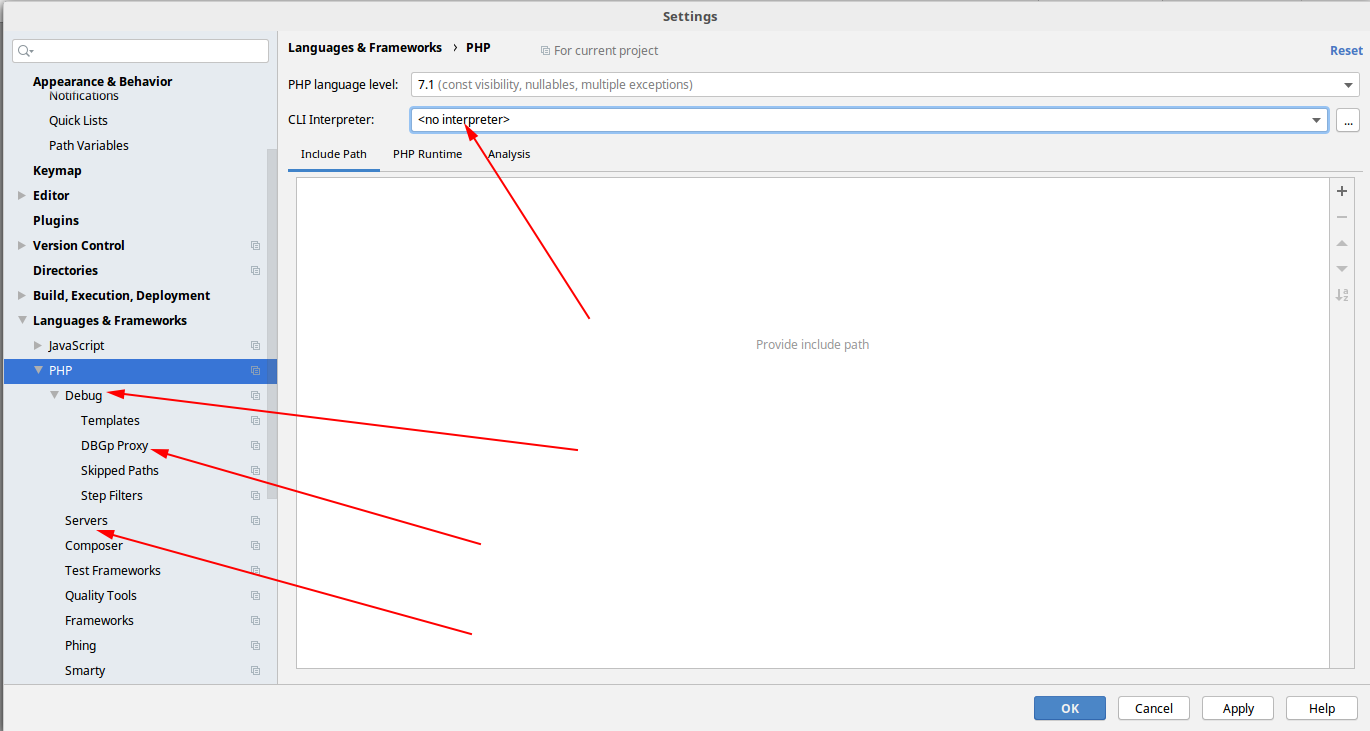Switch to the Include Path tab
The width and height of the screenshot is (1370, 731).
[334, 155]
